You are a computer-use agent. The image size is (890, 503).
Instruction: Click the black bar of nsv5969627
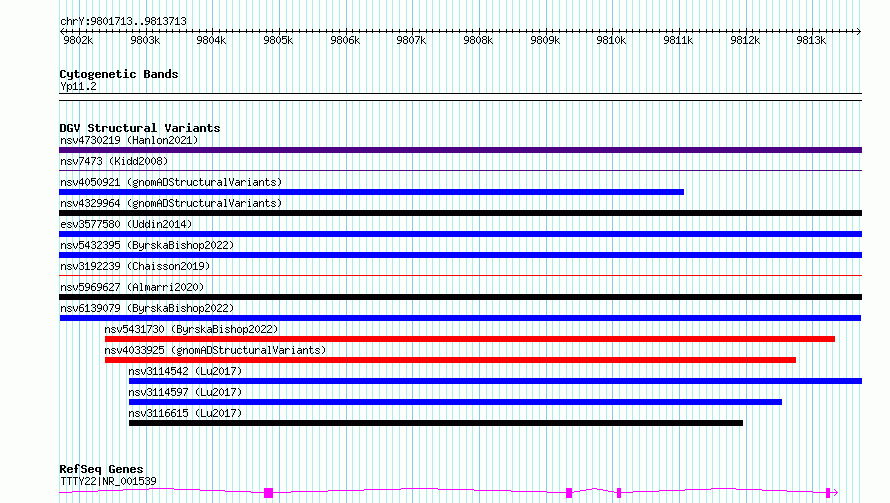pos(460,297)
